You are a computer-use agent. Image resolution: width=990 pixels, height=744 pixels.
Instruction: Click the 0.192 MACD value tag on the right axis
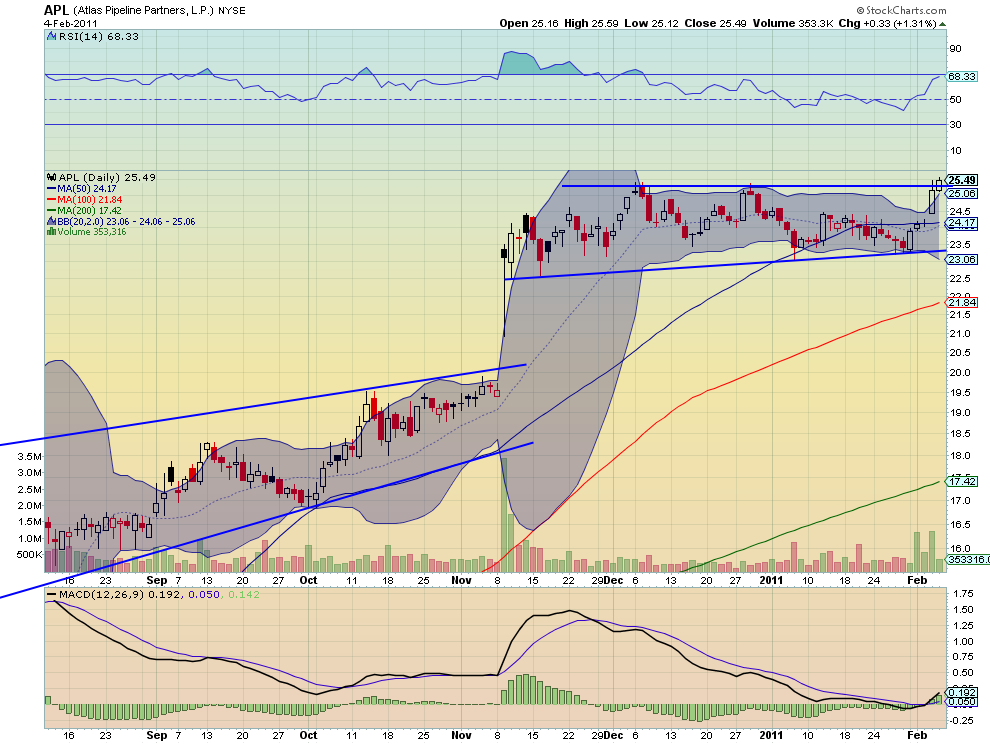[x=962, y=693]
